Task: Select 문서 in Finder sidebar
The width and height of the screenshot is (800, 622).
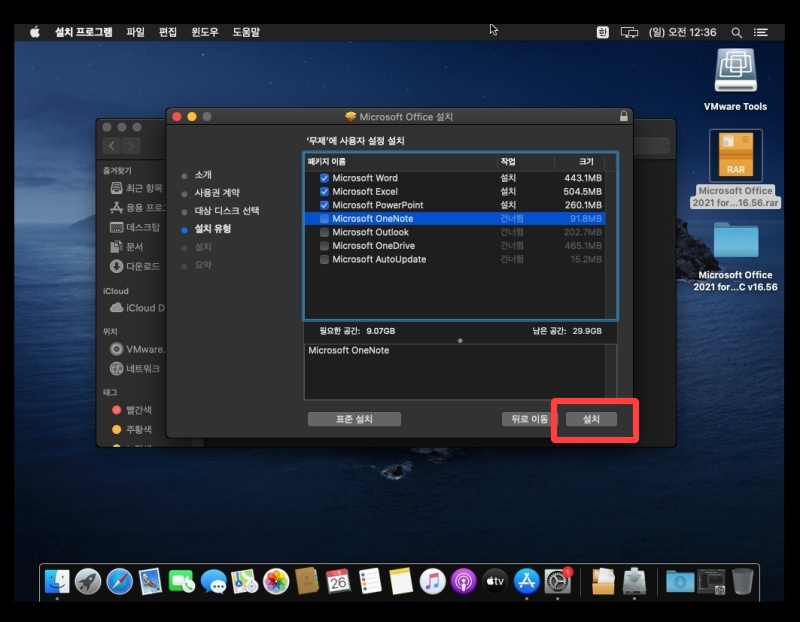Action: [127, 246]
